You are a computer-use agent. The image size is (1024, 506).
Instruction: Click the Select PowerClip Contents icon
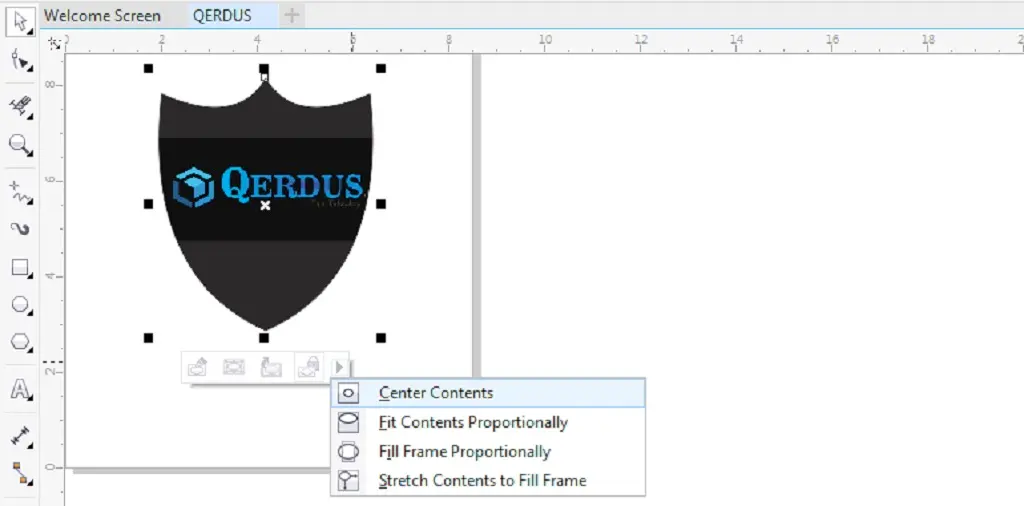point(234,367)
